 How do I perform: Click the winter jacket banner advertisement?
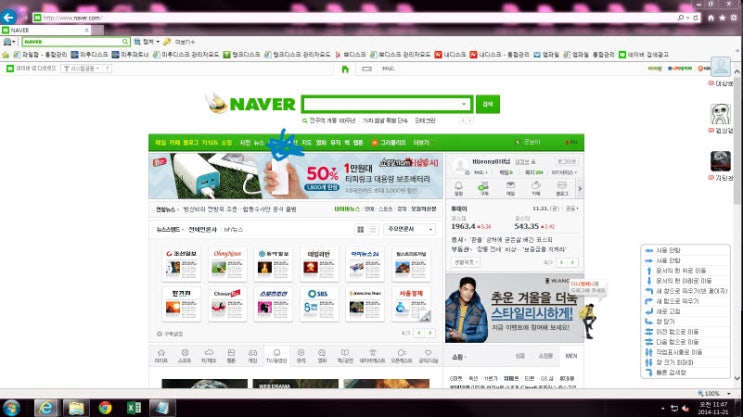[x=514, y=308]
